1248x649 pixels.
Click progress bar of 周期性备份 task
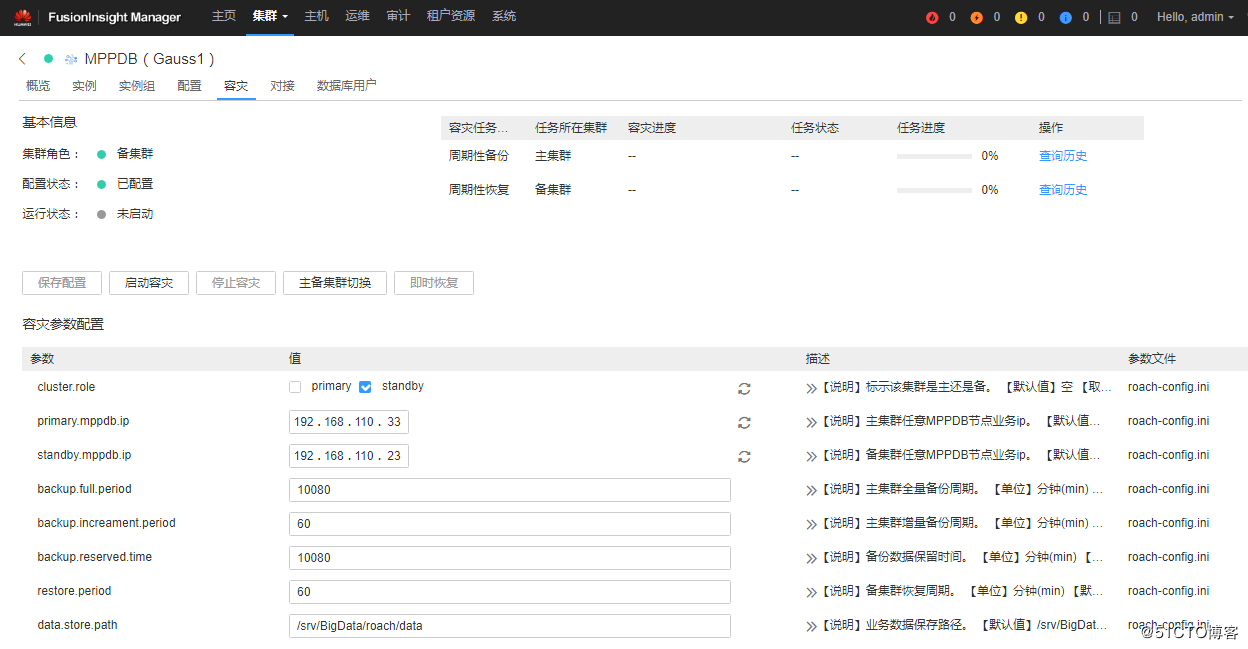point(934,157)
